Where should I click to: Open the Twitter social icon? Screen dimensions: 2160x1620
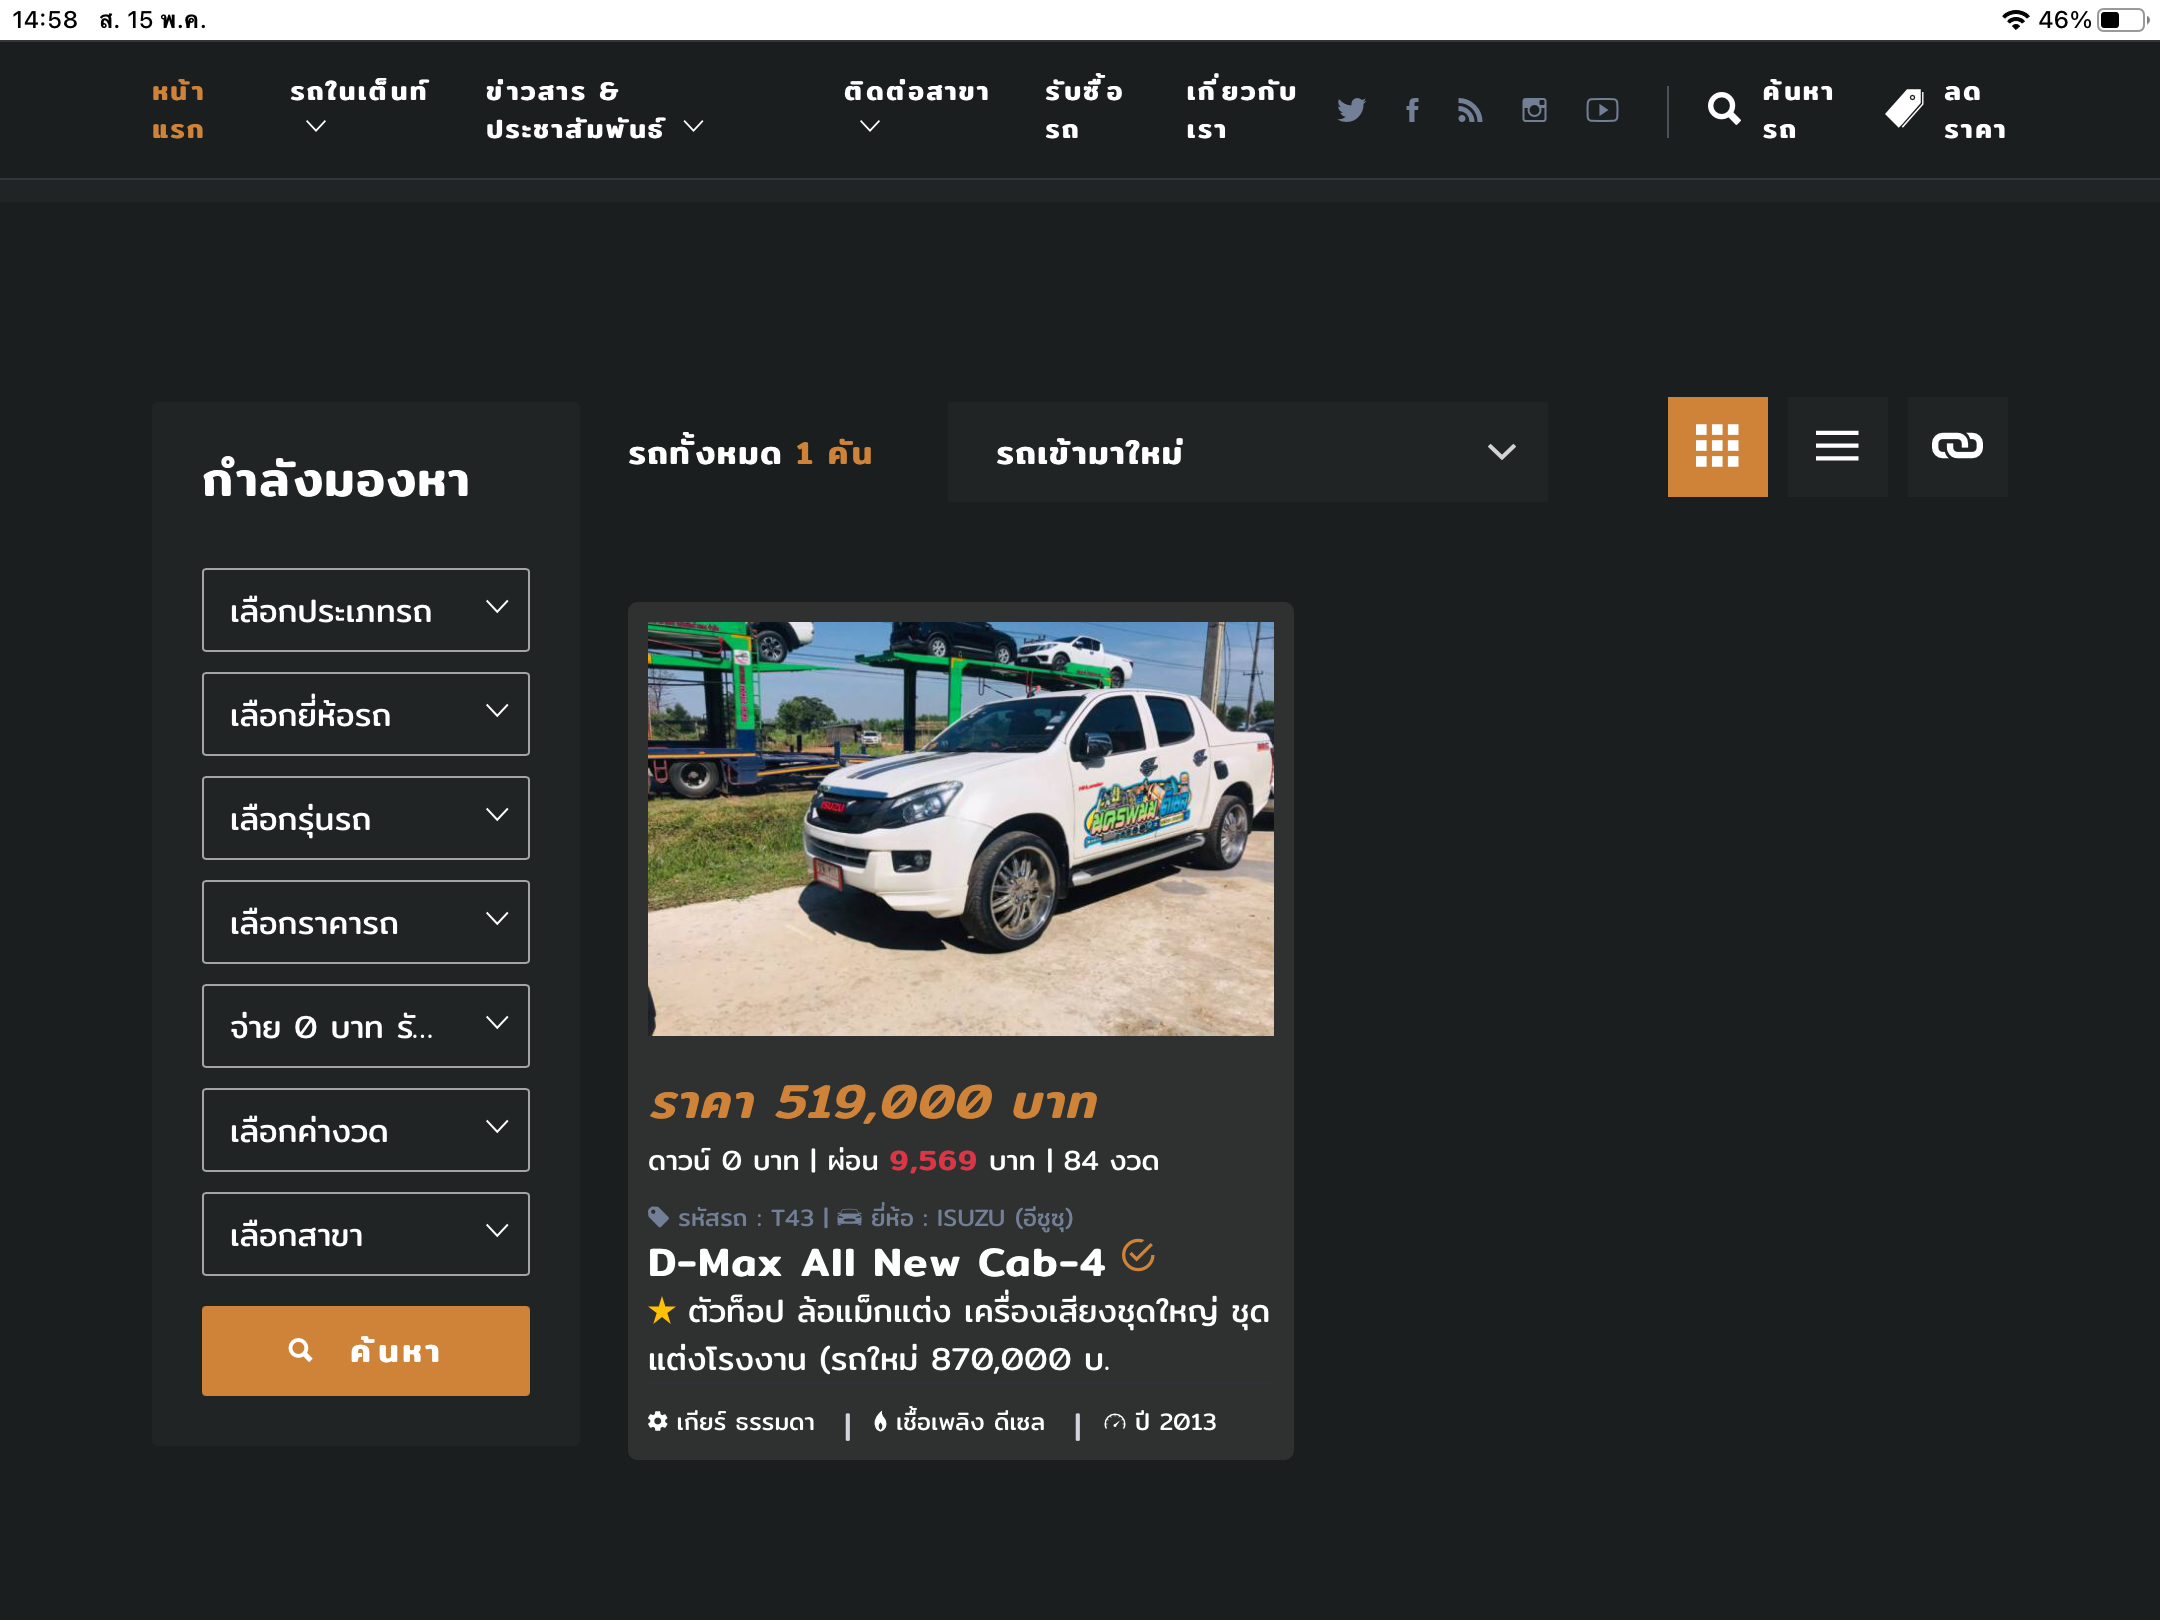tap(1351, 110)
